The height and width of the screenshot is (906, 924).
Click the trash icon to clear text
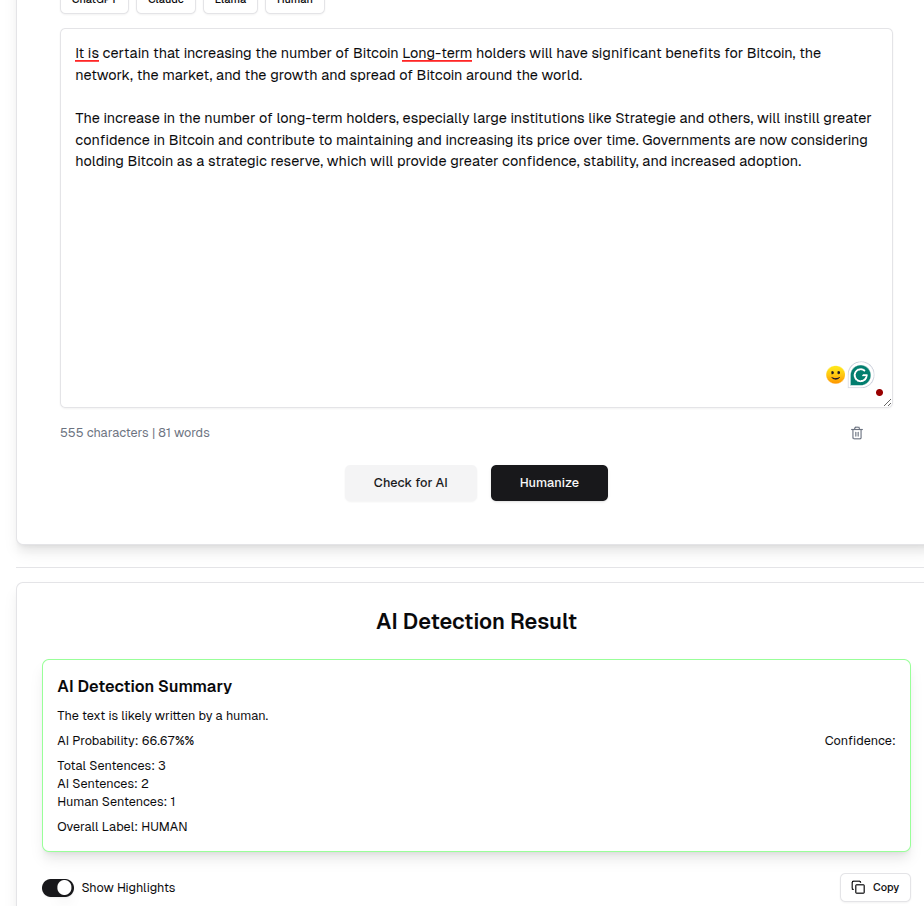coord(857,433)
